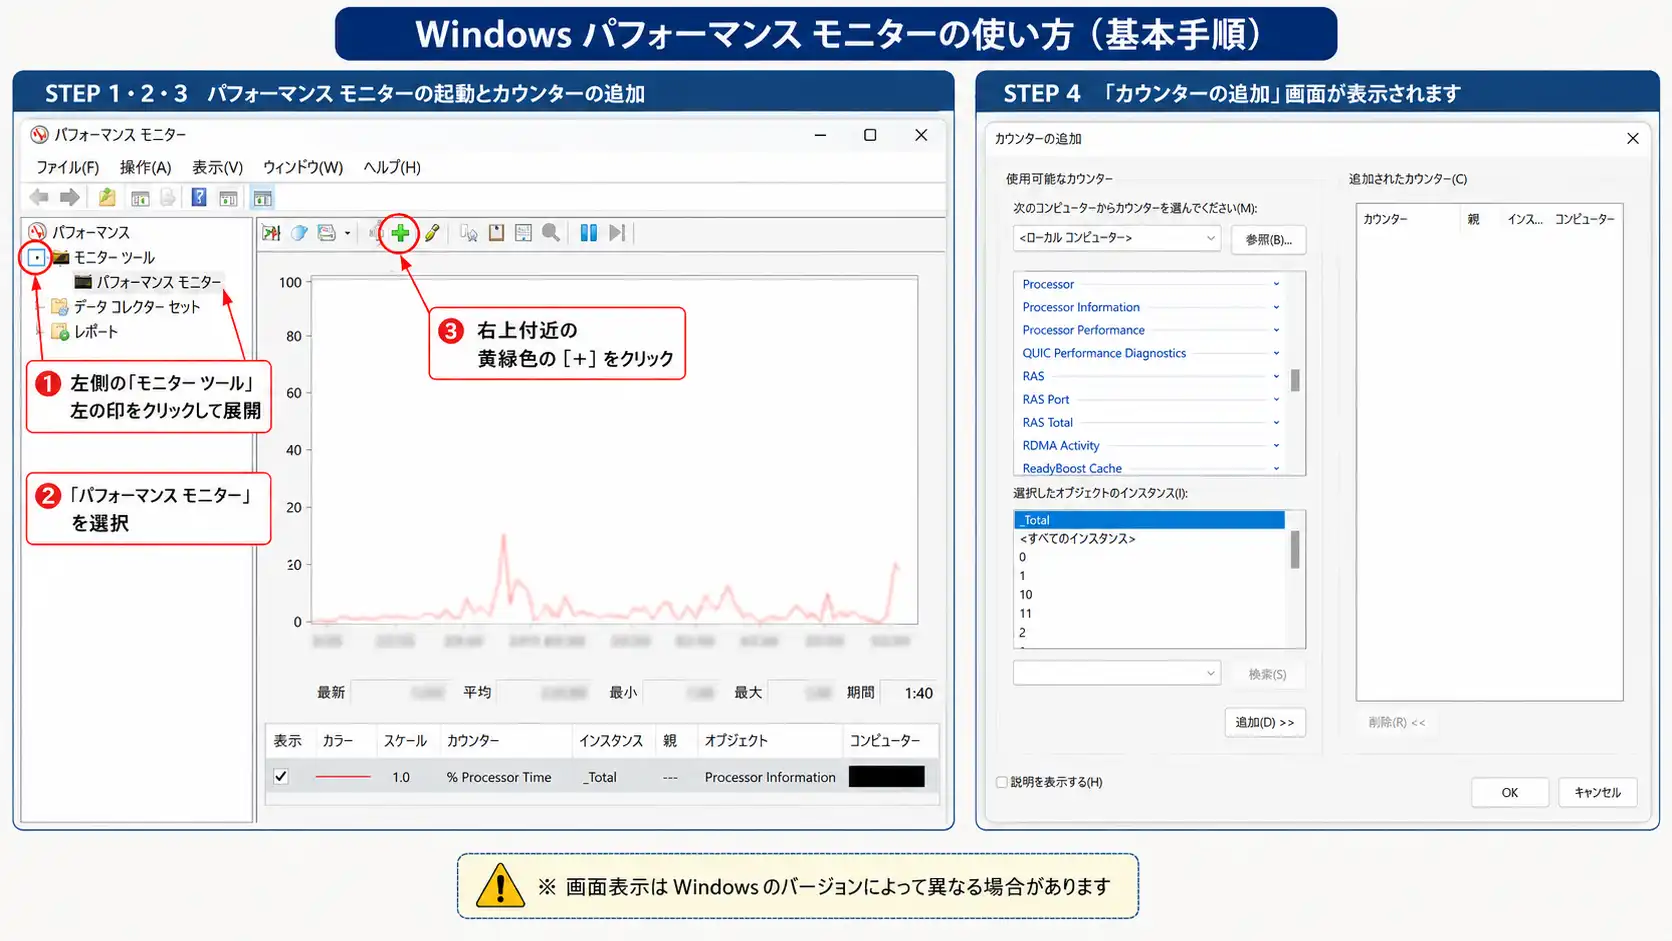Click the blue Help question mark icon
The image size is (1672, 941).
click(199, 198)
